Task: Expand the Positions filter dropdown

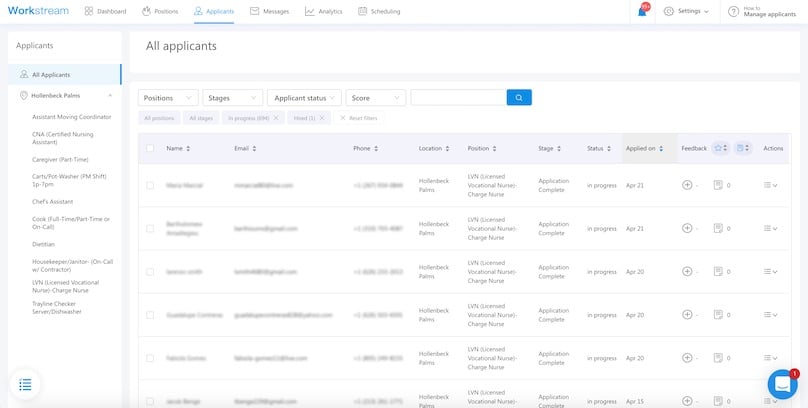Action: pyautogui.click(x=168, y=98)
